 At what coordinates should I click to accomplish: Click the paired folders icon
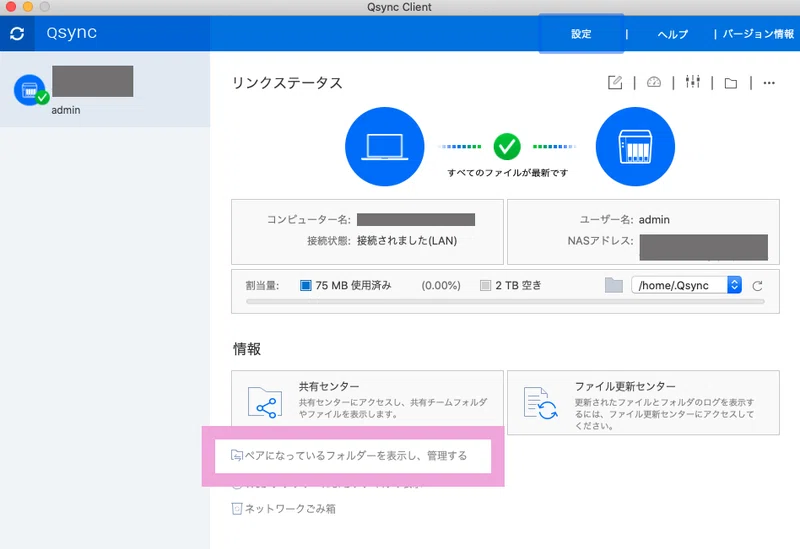click(x=237, y=456)
